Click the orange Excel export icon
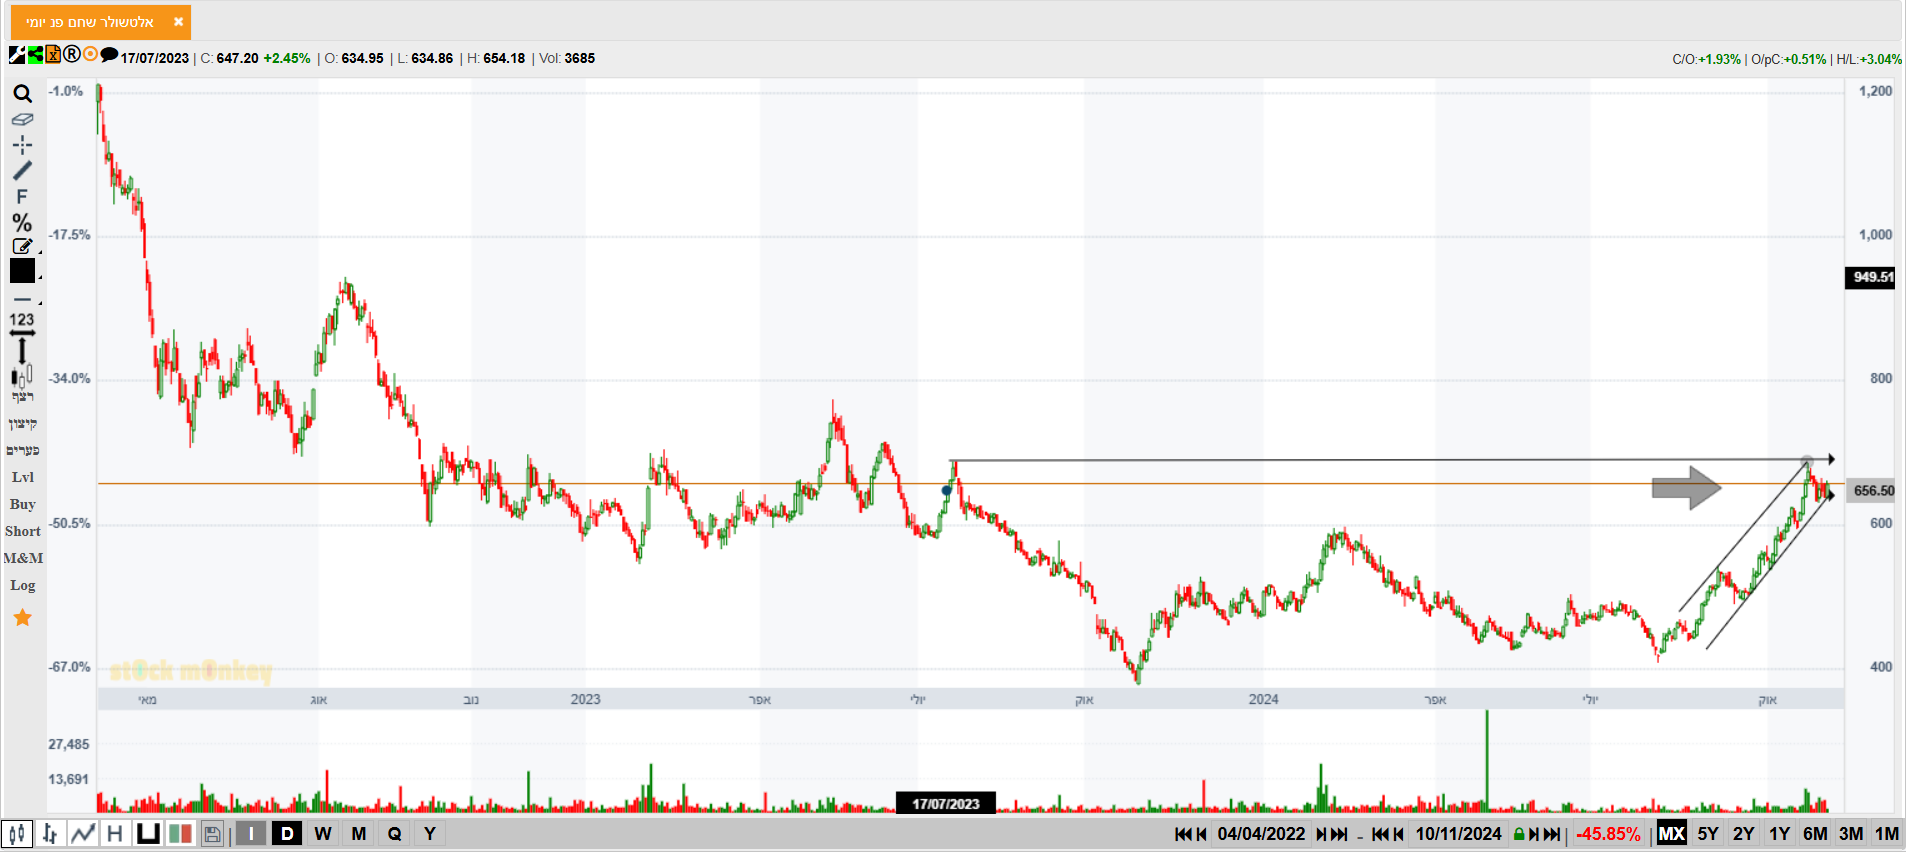The image size is (1906, 852). [53, 55]
